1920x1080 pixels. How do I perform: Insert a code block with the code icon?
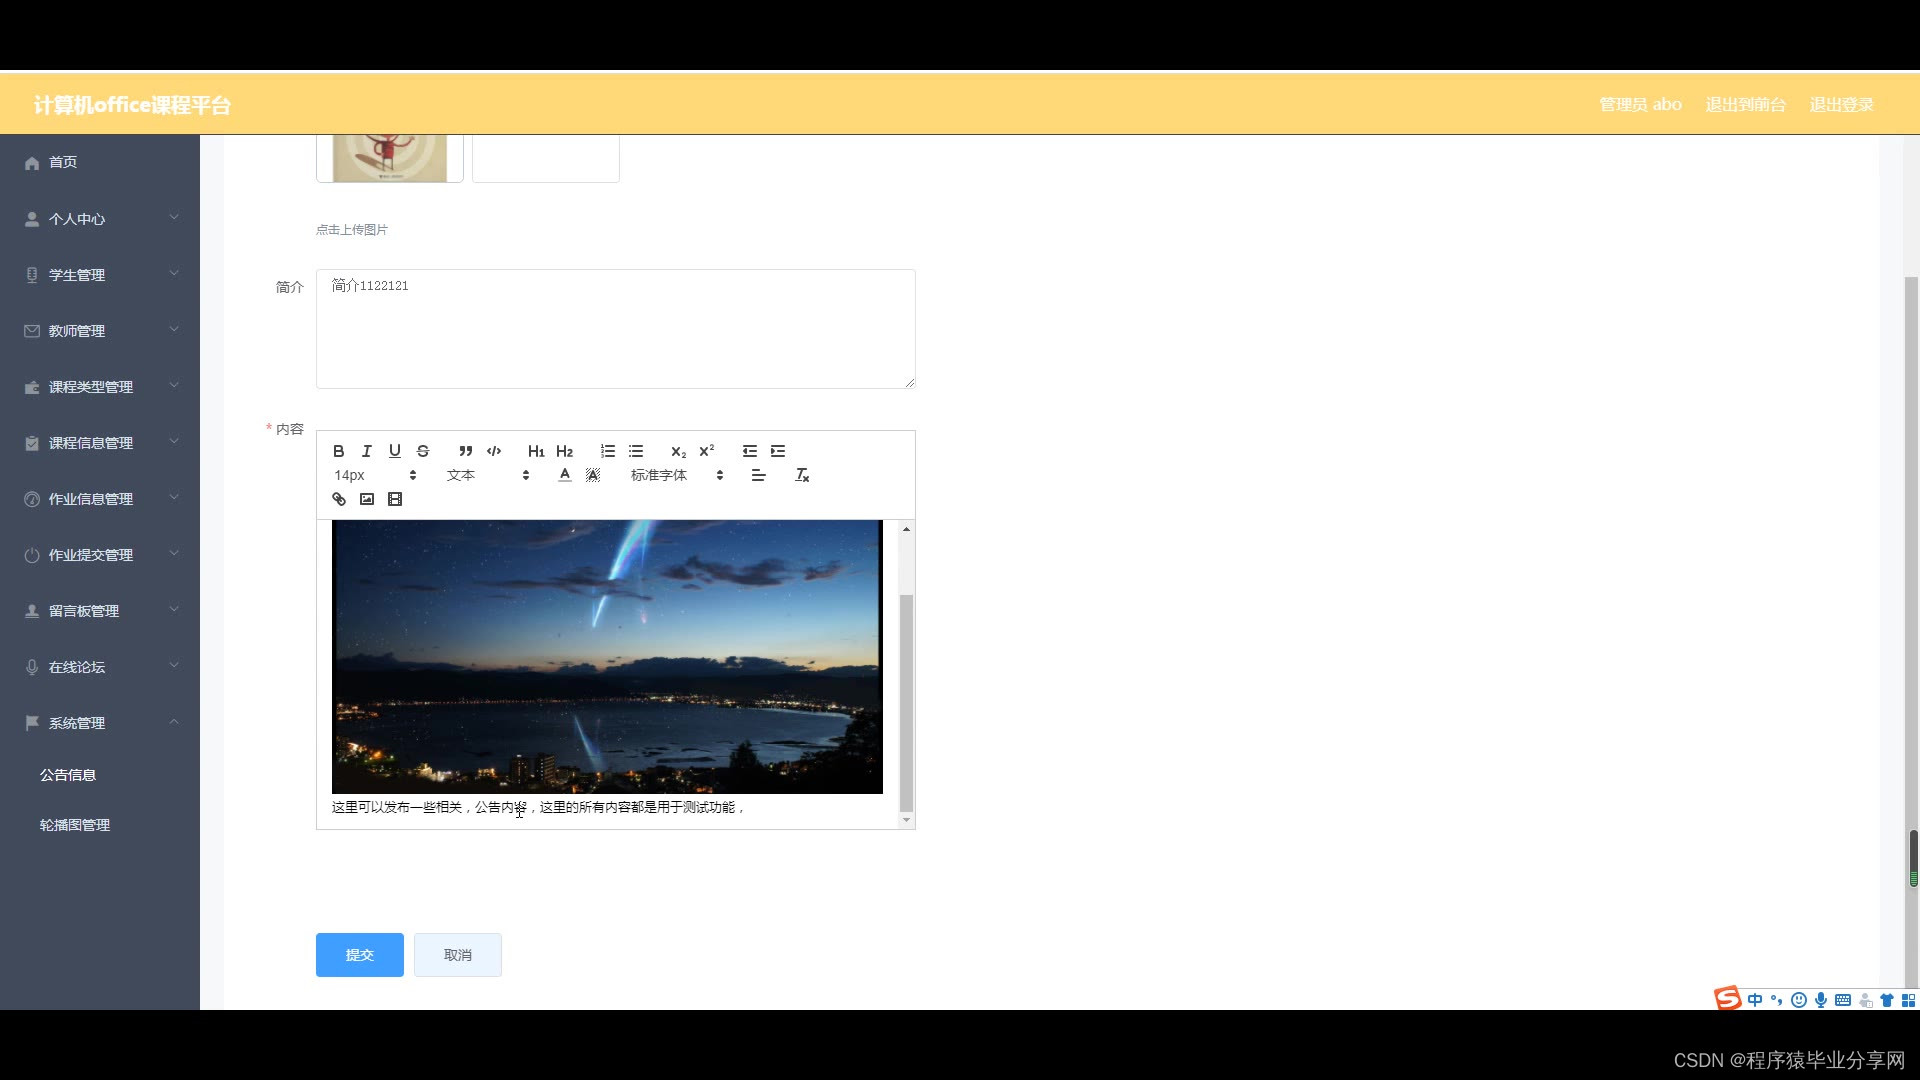point(493,451)
